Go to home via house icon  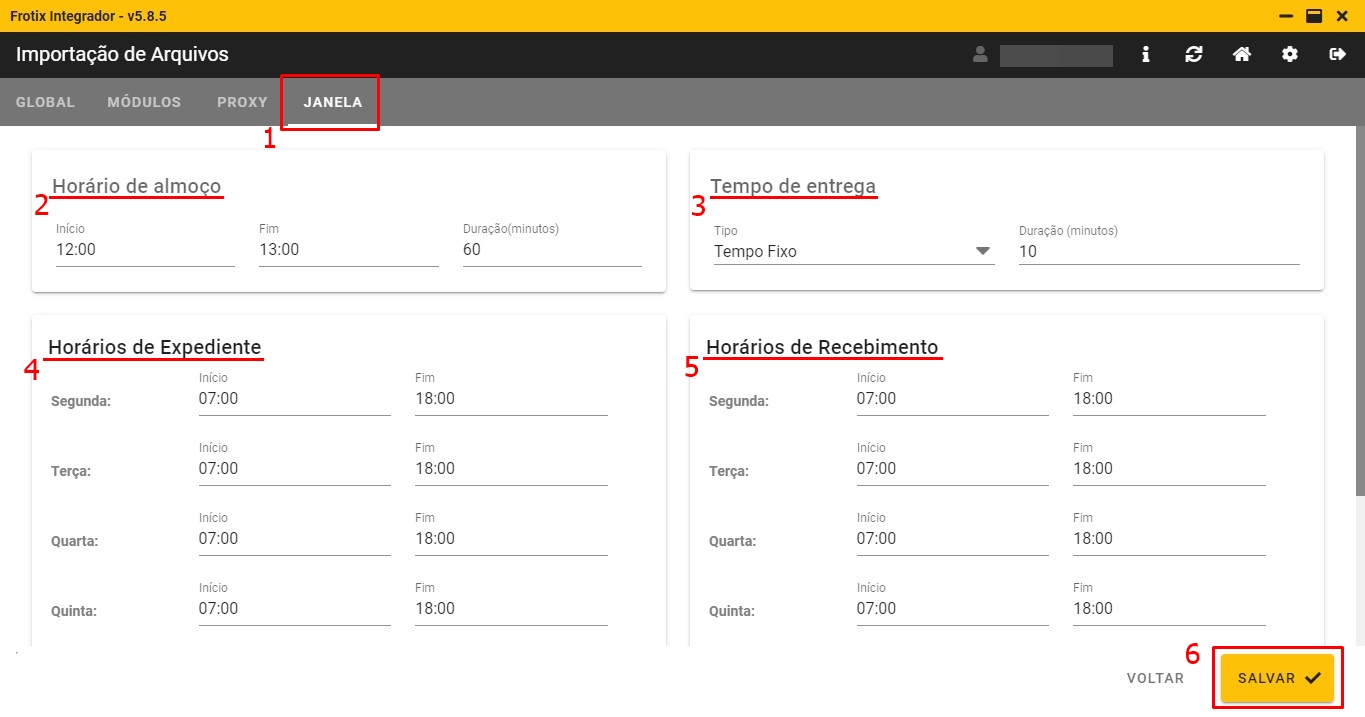pos(1241,55)
